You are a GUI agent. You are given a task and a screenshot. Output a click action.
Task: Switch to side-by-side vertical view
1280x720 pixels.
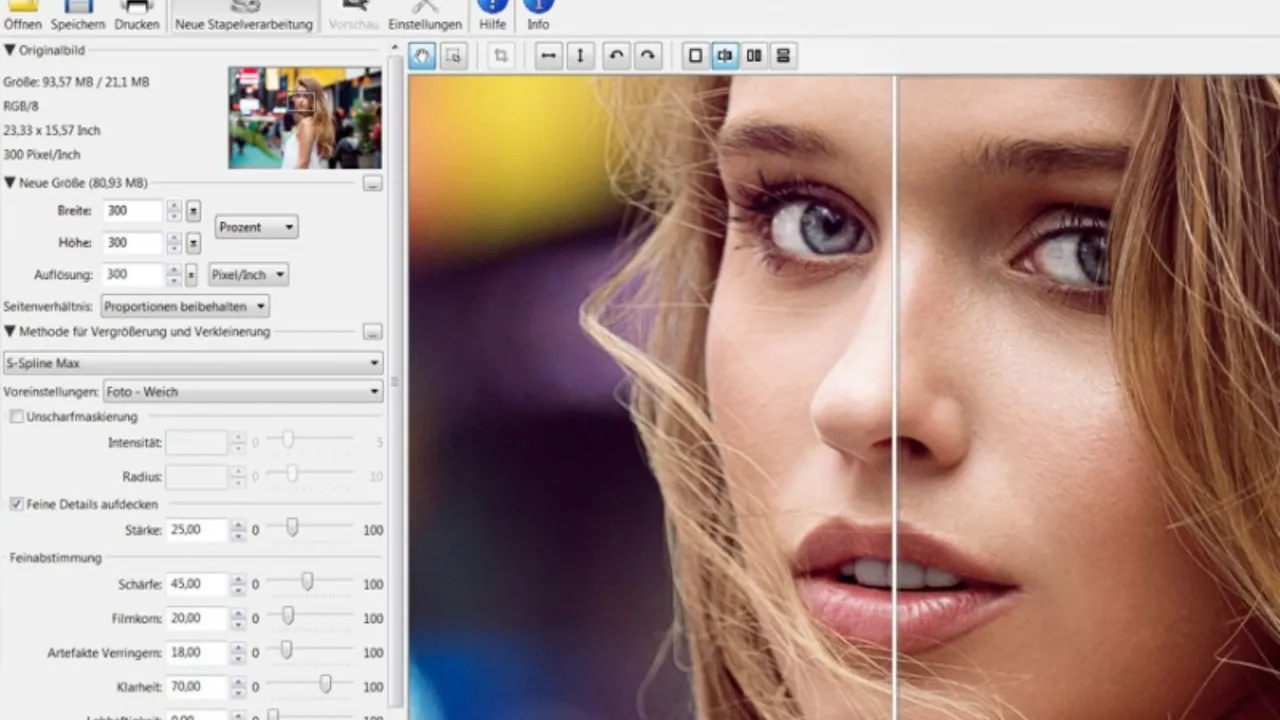pos(754,56)
